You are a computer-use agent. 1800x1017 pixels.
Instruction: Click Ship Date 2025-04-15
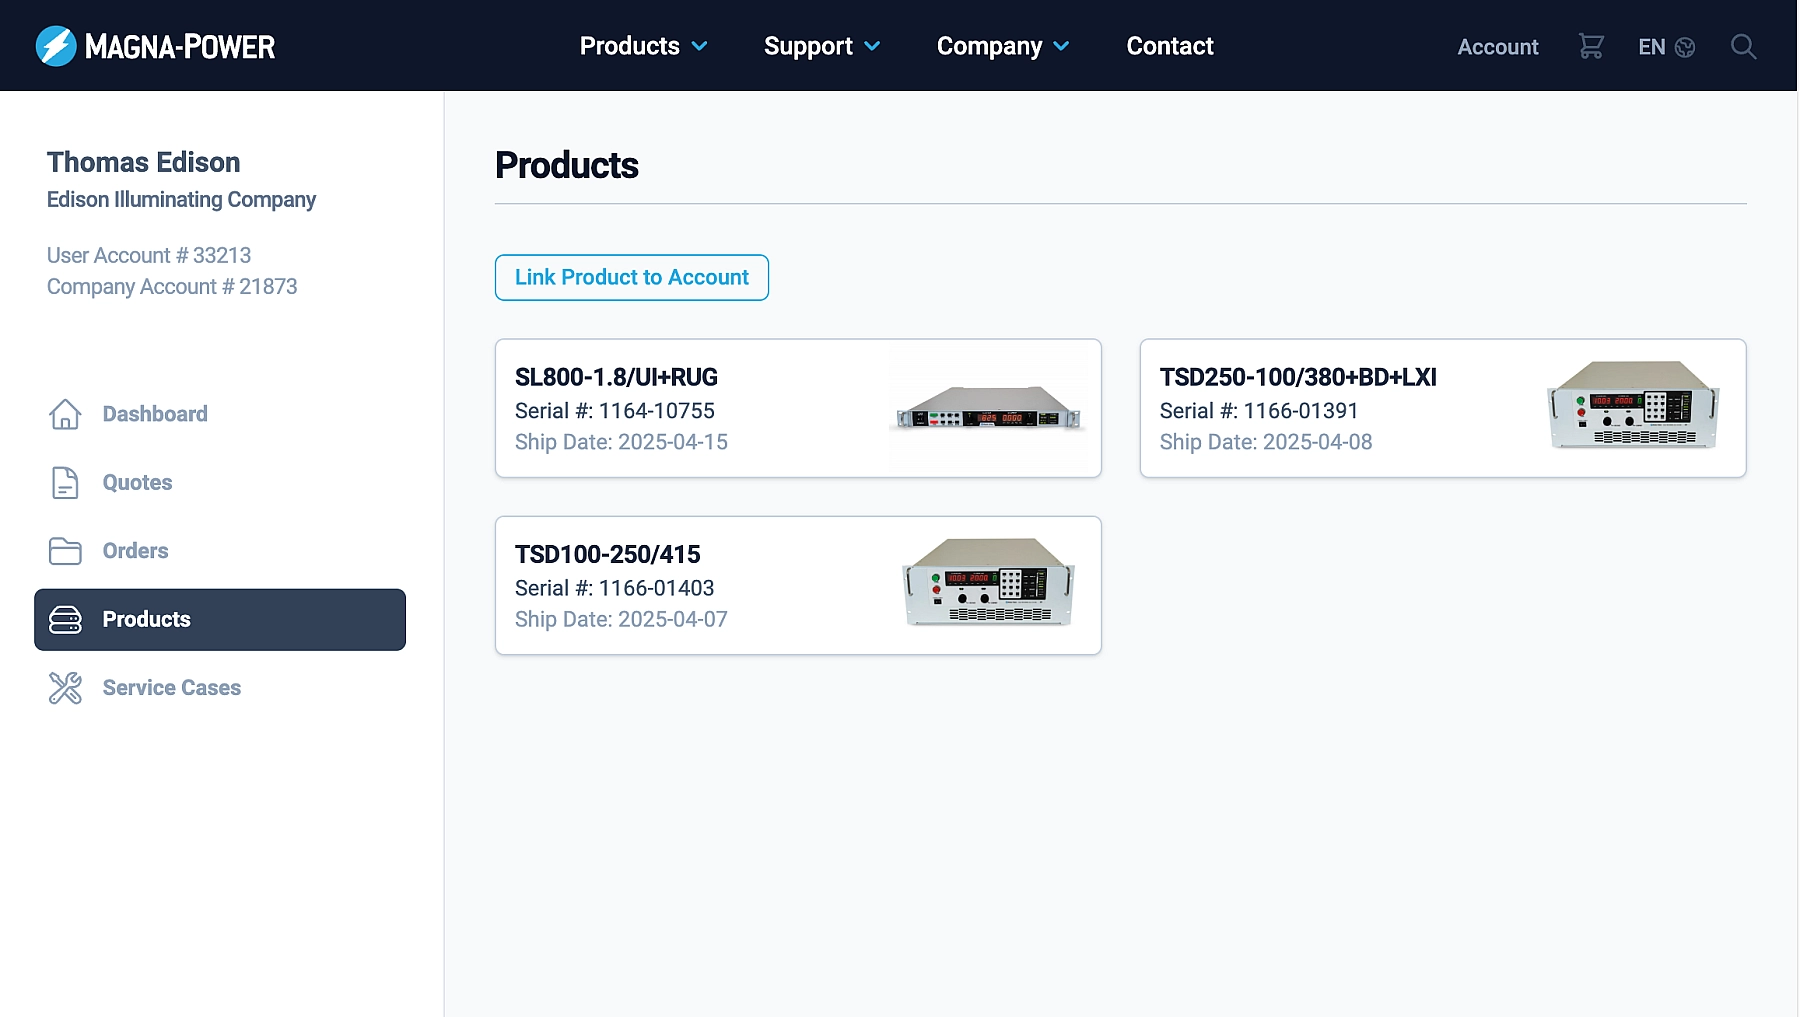point(621,442)
